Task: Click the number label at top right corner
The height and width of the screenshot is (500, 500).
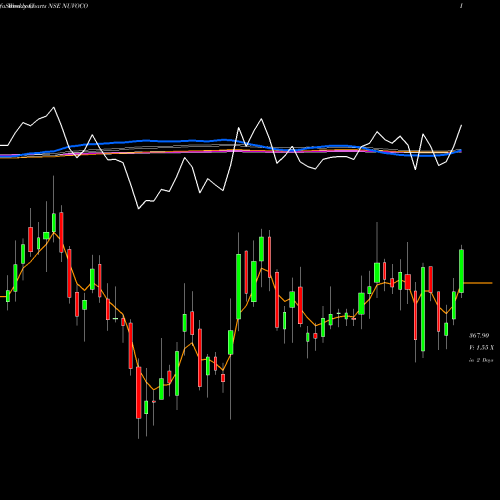Action: (461, 6)
